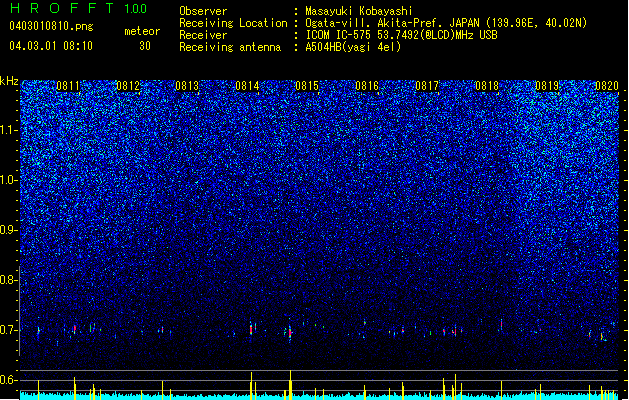629x400 pixels.
Task: Click the meteor count 30
Action: [x=145, y=46]
